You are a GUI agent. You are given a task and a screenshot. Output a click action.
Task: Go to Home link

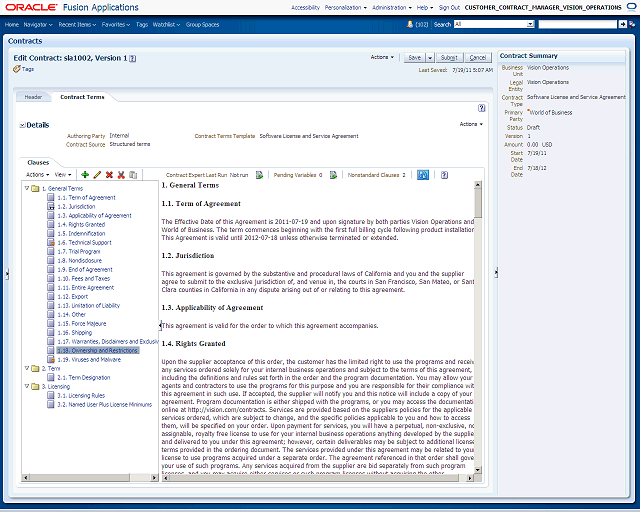click(x=12, y=24)
